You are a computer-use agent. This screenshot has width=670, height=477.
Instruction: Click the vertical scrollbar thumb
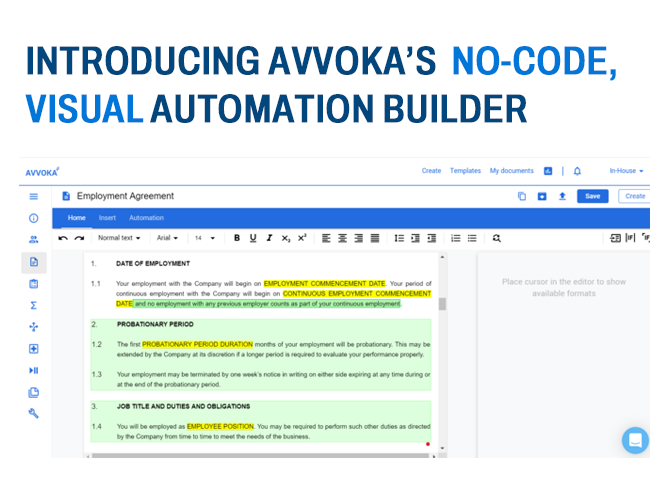[442, 304]
